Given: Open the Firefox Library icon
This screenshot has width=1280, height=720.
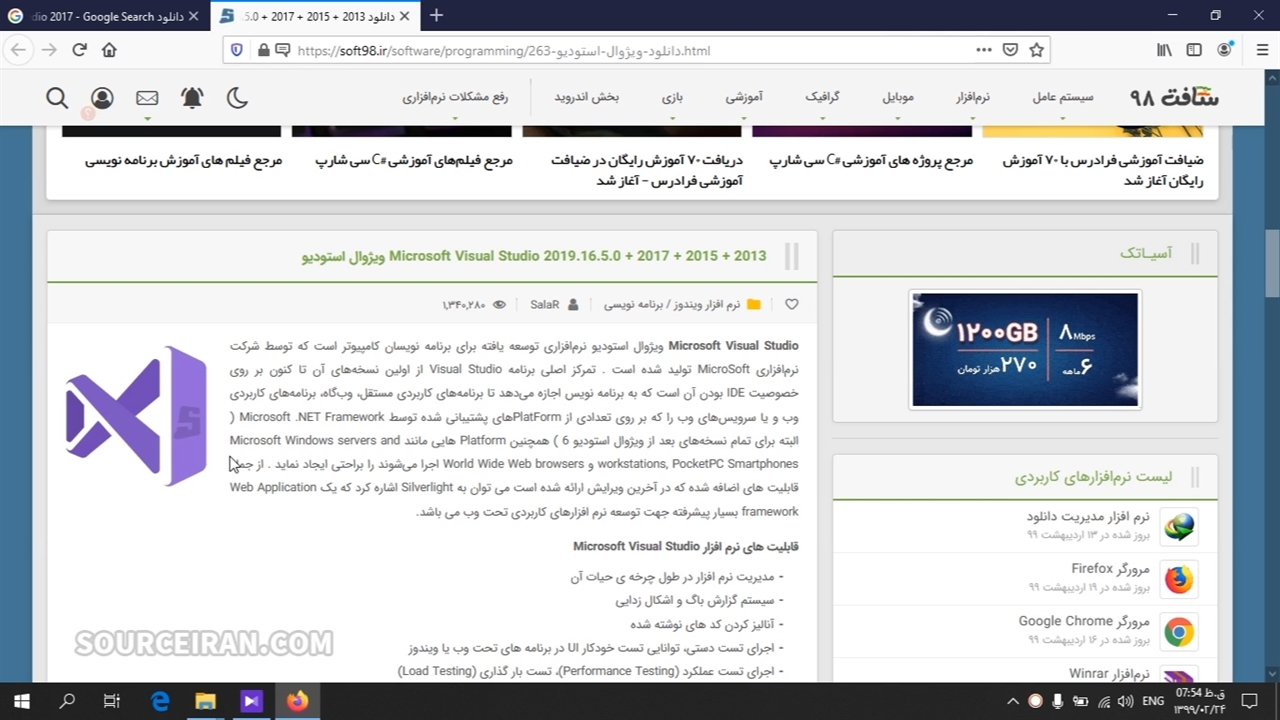Looking at the screenshot, I should 1164,50.
